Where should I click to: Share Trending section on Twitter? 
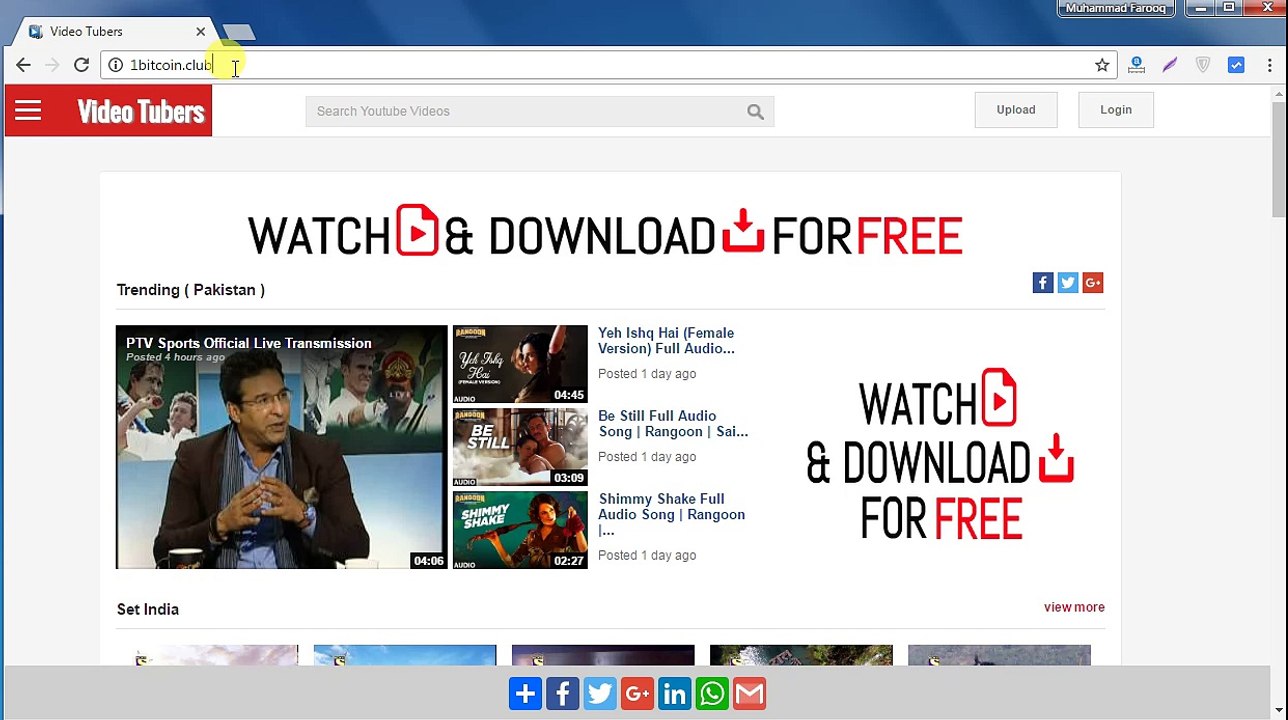click(1068, 283)
